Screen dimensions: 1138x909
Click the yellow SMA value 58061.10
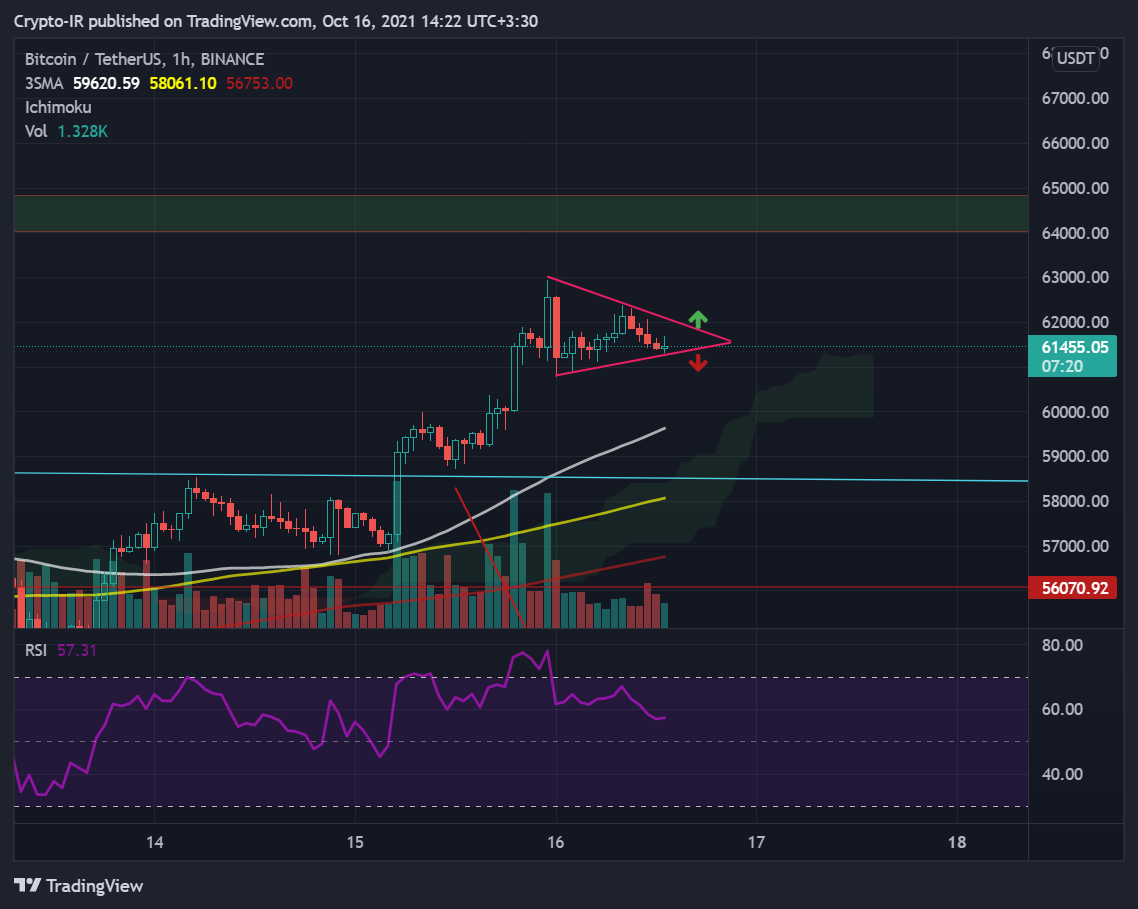point(183,83)
